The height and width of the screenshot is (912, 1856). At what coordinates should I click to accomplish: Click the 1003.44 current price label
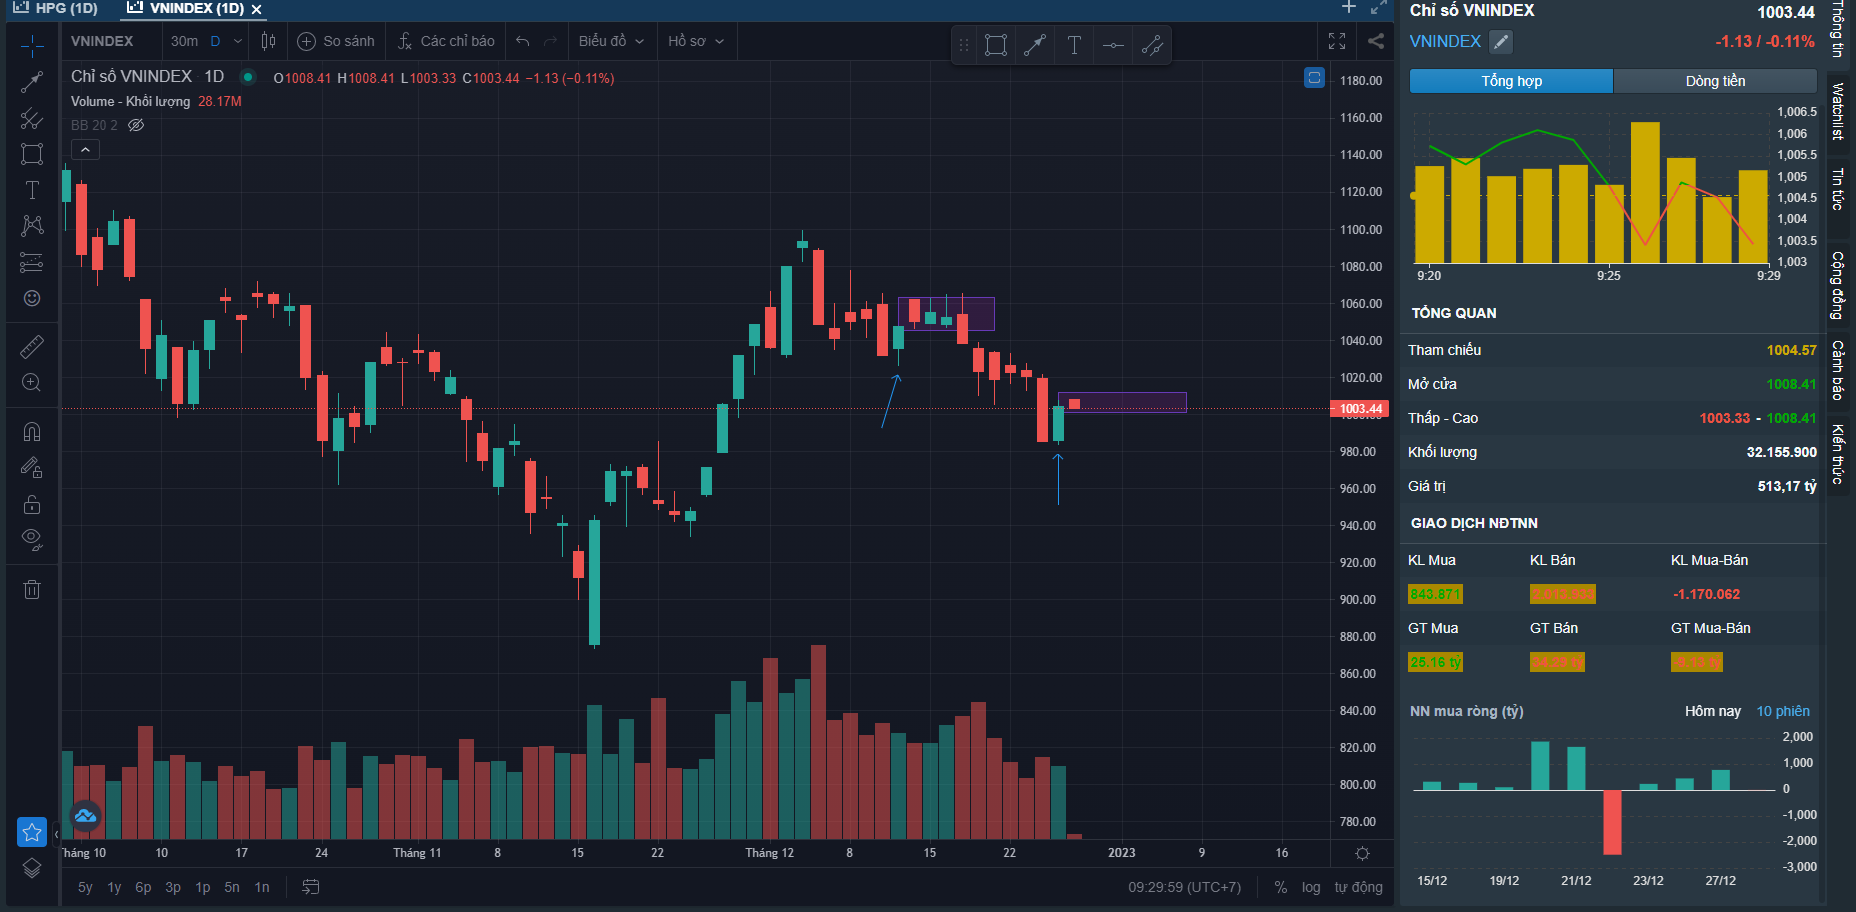tap(1360, 409)
